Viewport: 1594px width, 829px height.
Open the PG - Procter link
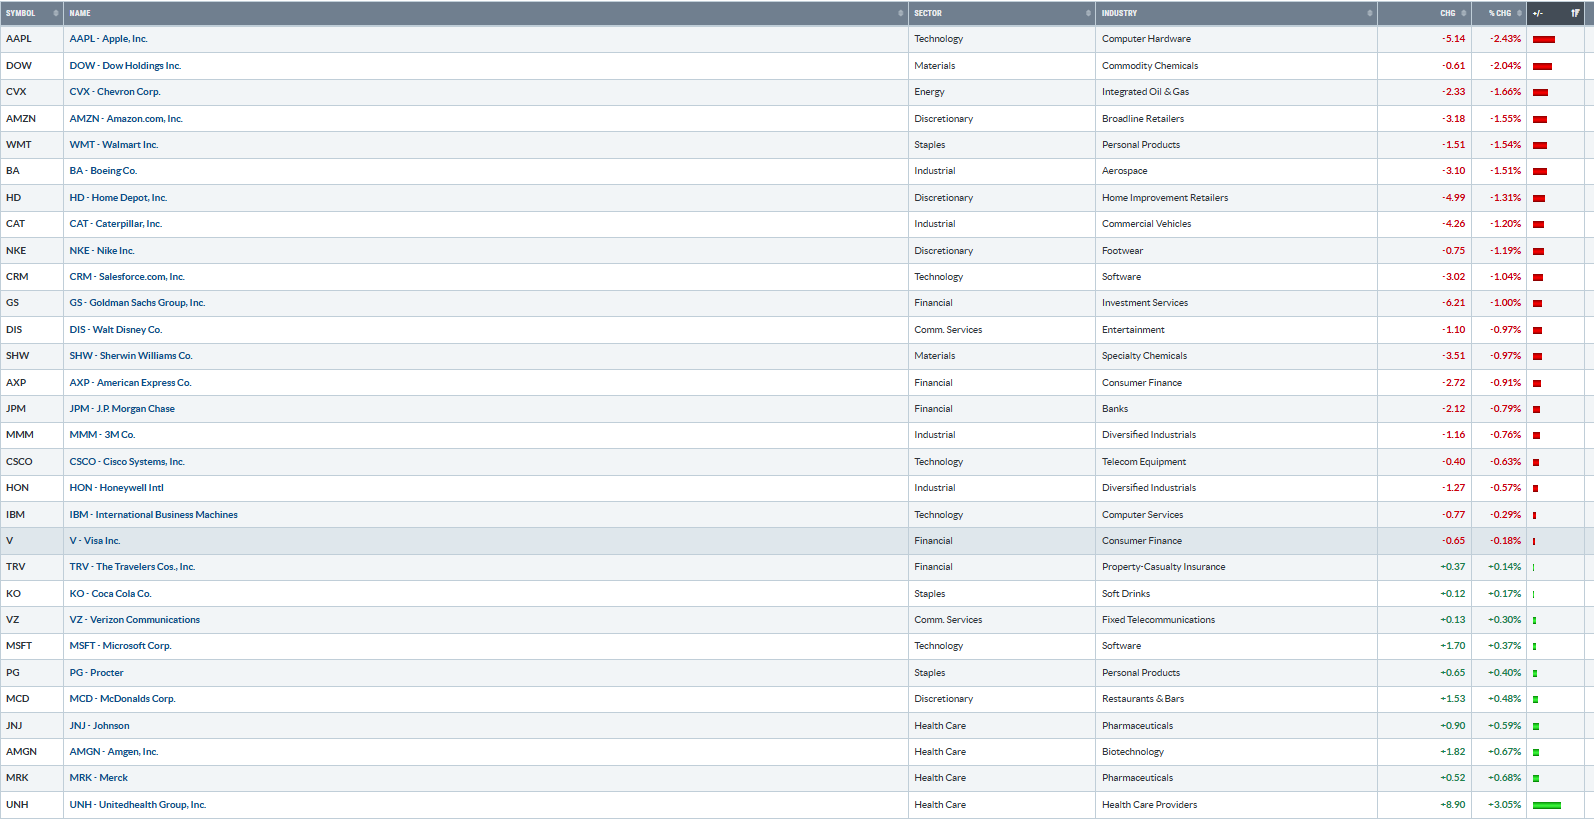(x=96, y=673)
